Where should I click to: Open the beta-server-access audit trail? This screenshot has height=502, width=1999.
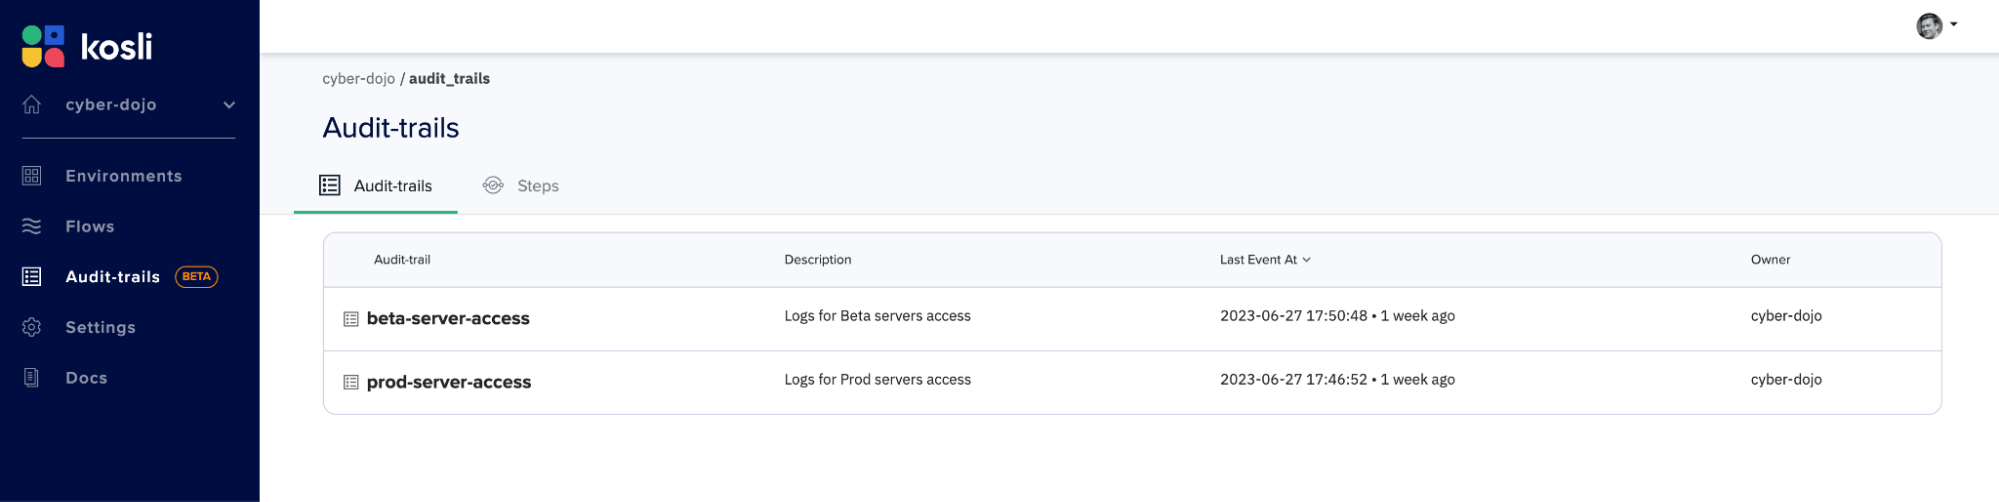click(448, 318)
